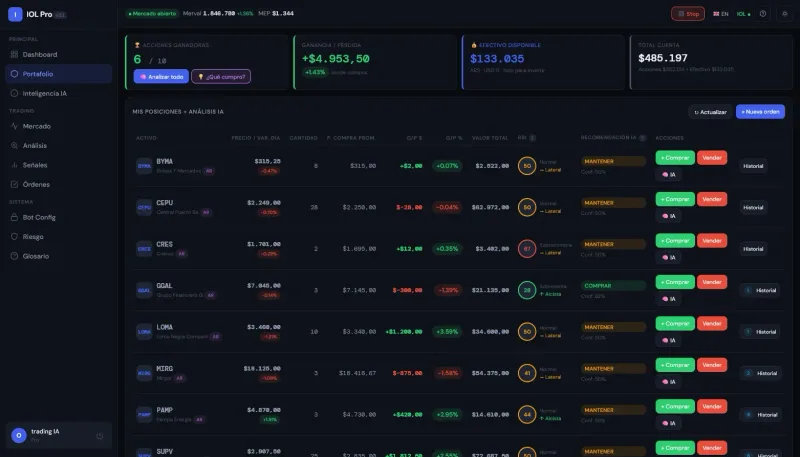Click the Recomendación IA info icon
This screenshot has height=457, width=800.
tap(643, 138)
